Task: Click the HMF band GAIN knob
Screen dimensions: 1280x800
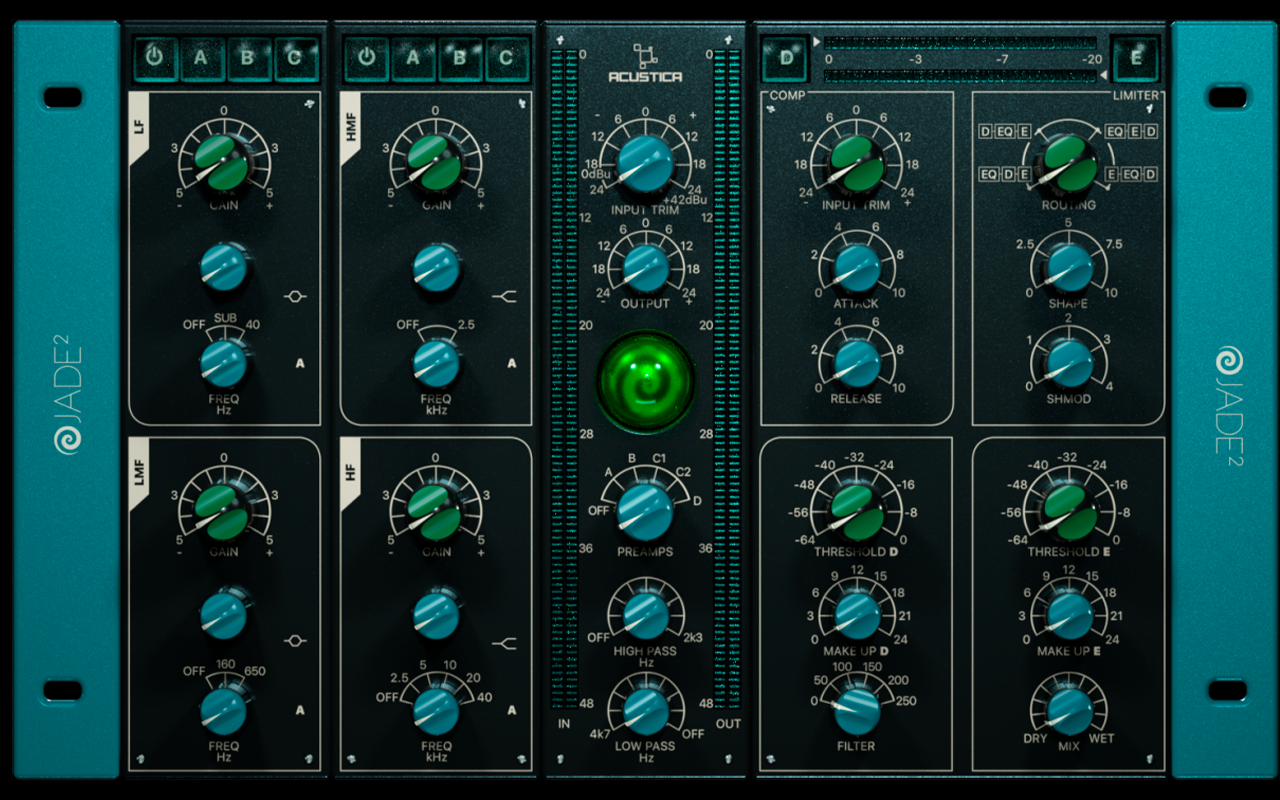Action: (x=436, y=163)
